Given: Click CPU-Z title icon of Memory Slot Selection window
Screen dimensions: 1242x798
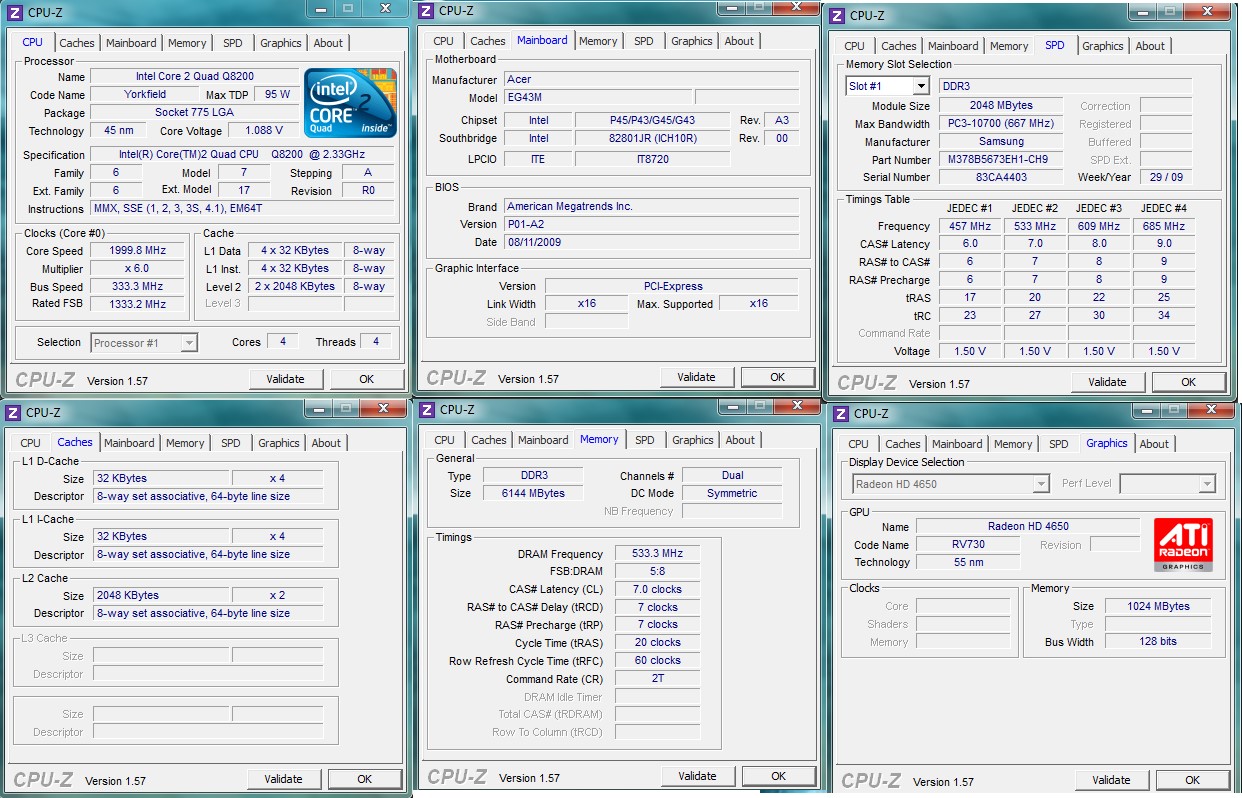Looking at the screenshot, I should [837, 15].
